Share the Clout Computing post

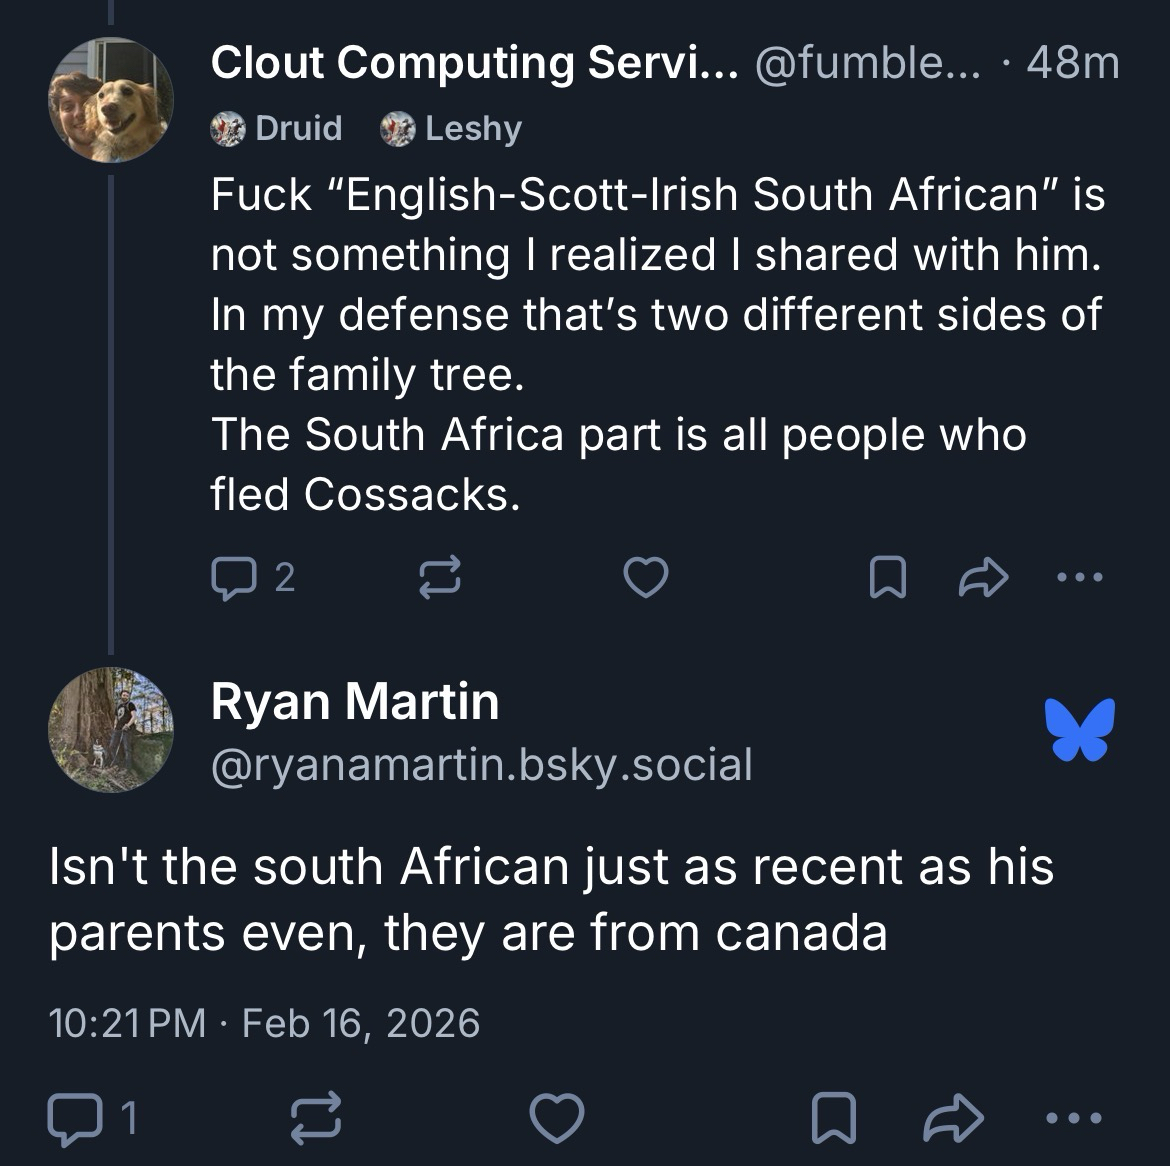pos(983,577)
